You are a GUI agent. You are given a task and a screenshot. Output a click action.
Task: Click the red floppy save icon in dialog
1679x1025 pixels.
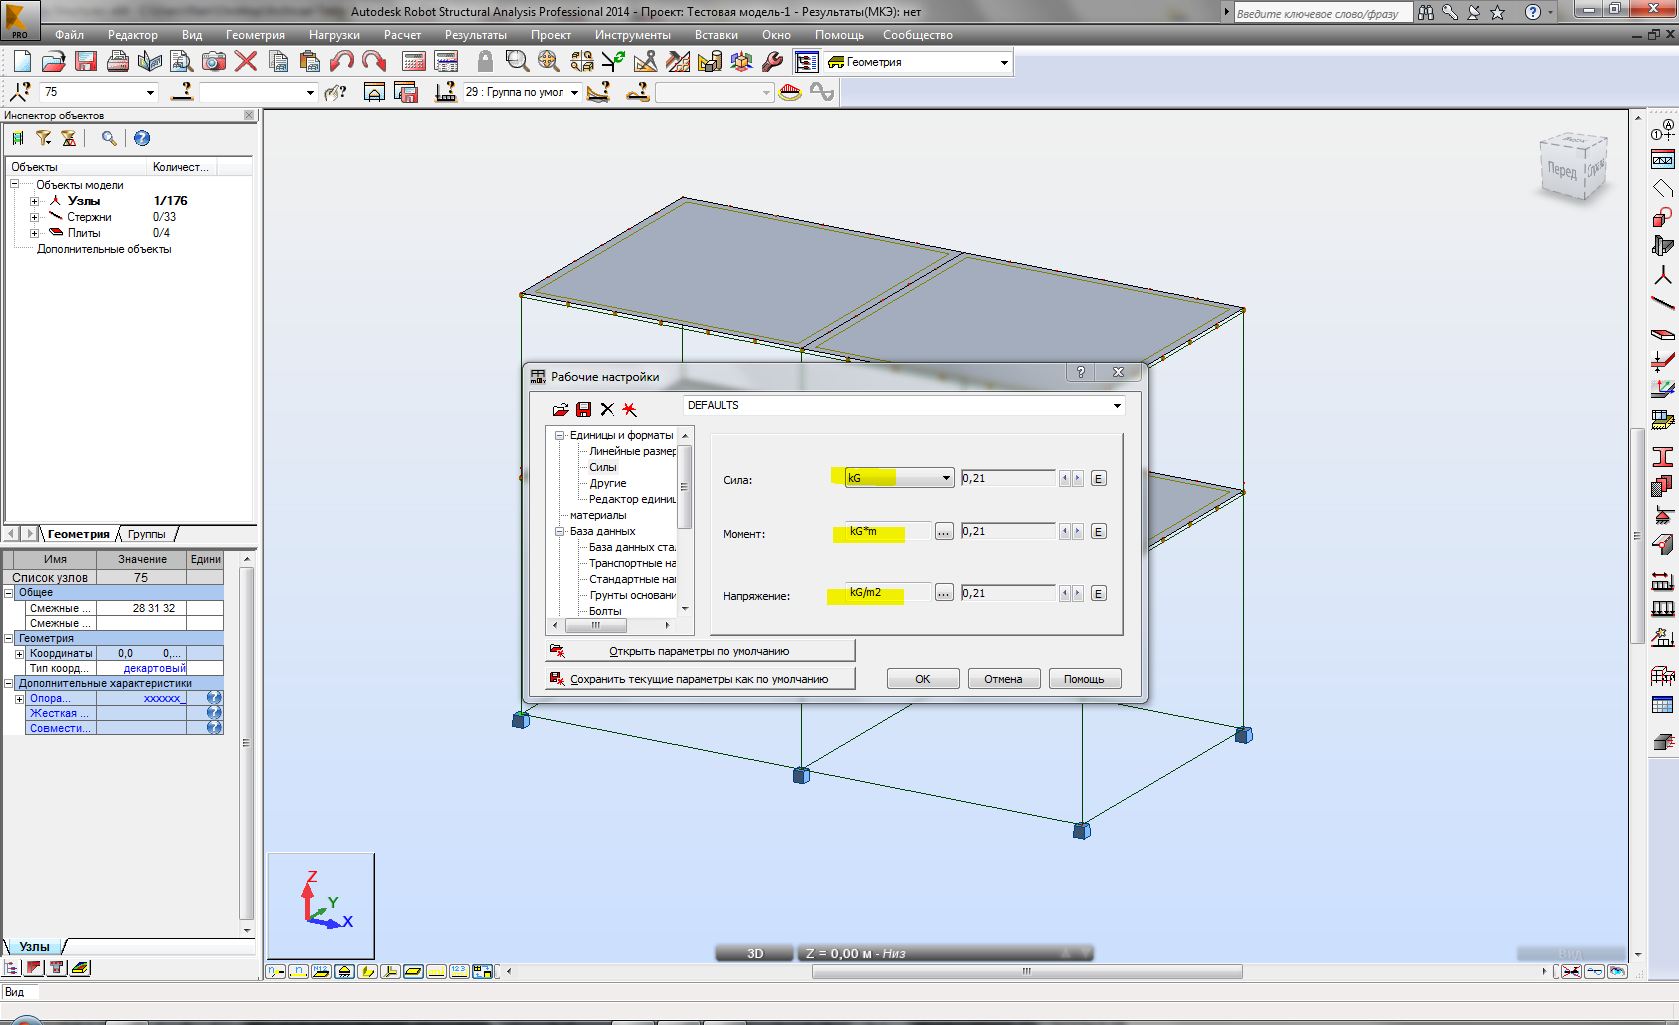tap(583, 409)
